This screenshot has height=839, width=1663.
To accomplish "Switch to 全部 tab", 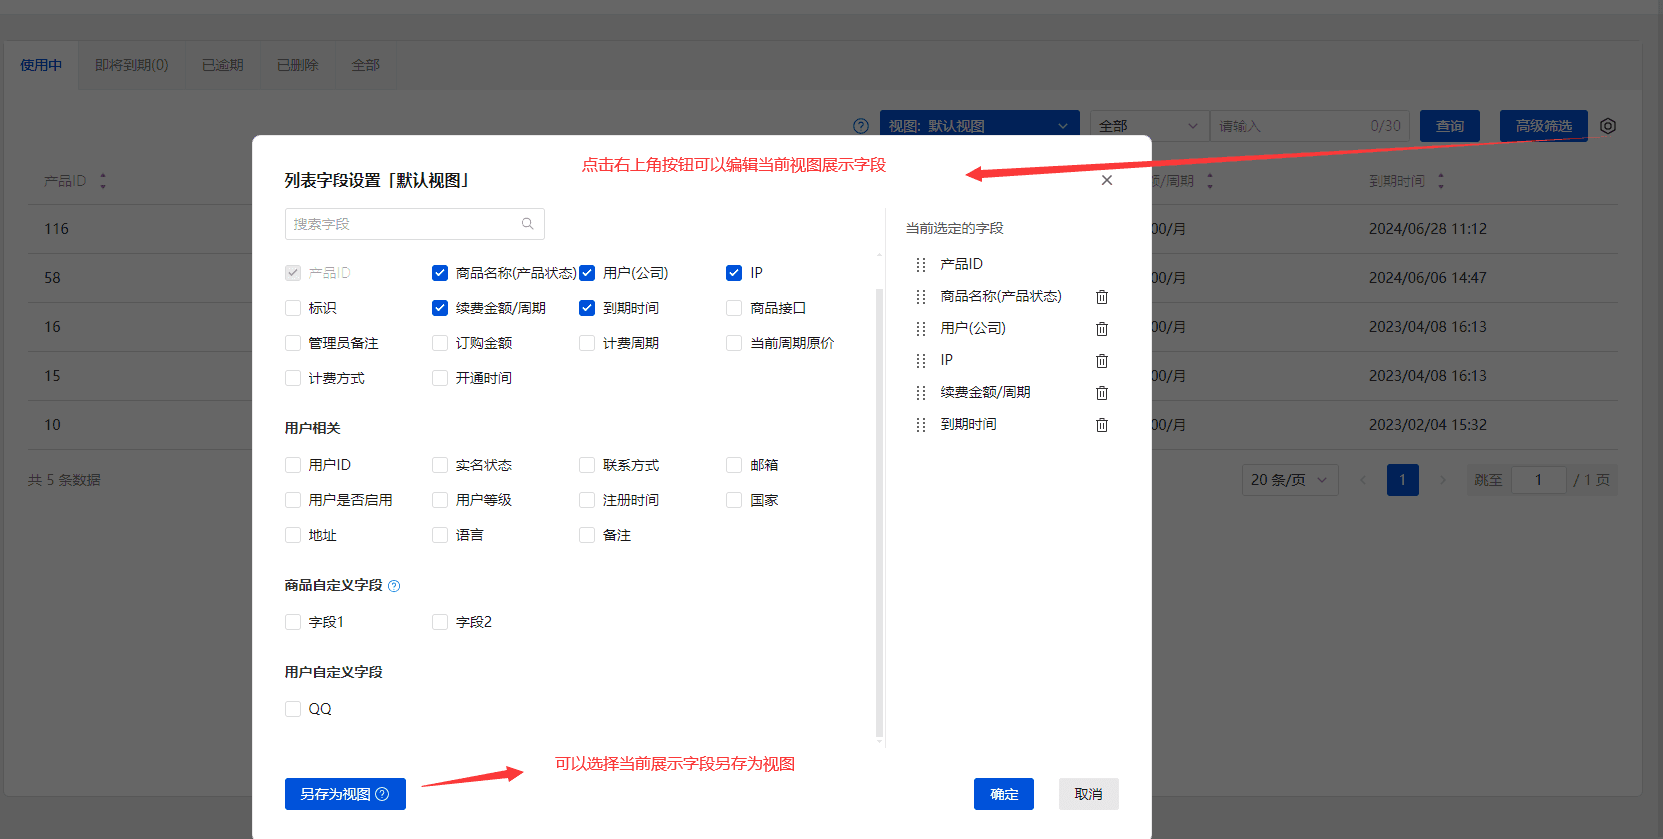I will [366, 65].
